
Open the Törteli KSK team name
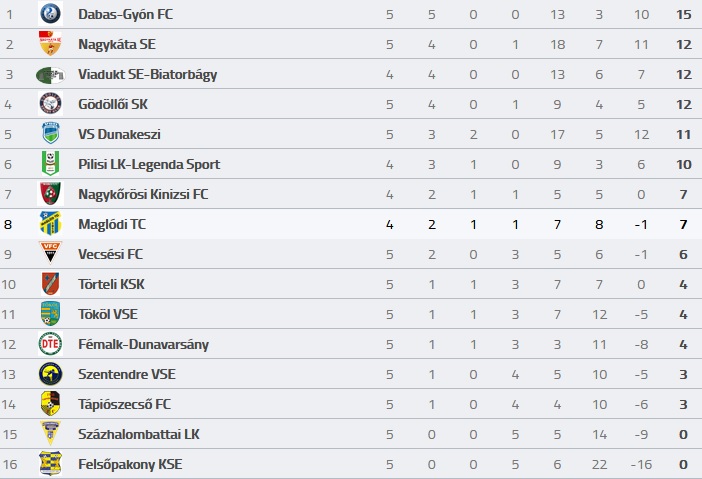(111, 284)
